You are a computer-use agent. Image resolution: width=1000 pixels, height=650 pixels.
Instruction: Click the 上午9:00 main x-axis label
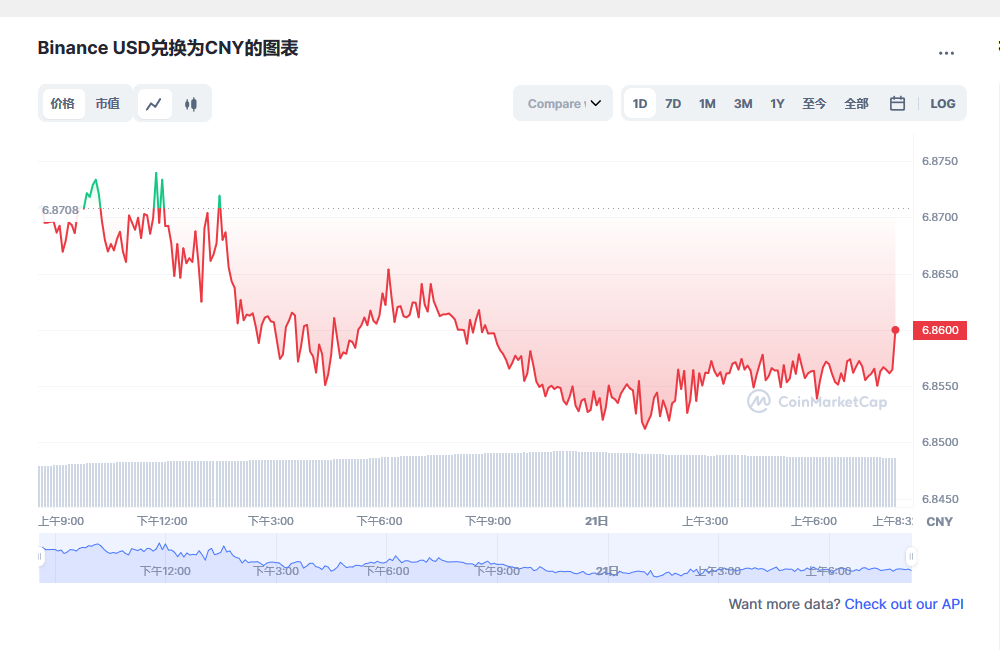pos(61,521)
